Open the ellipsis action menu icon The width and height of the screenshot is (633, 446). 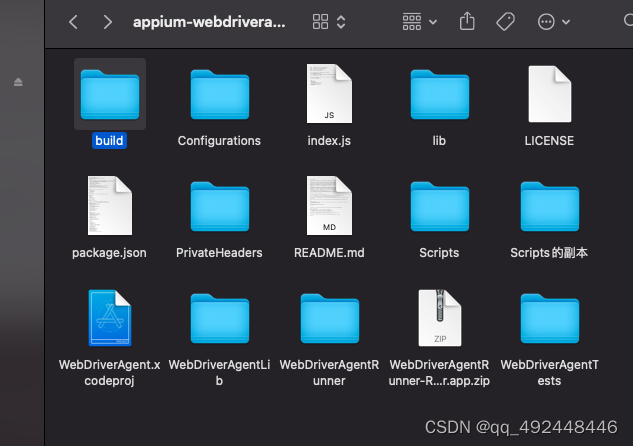(546, 22)
